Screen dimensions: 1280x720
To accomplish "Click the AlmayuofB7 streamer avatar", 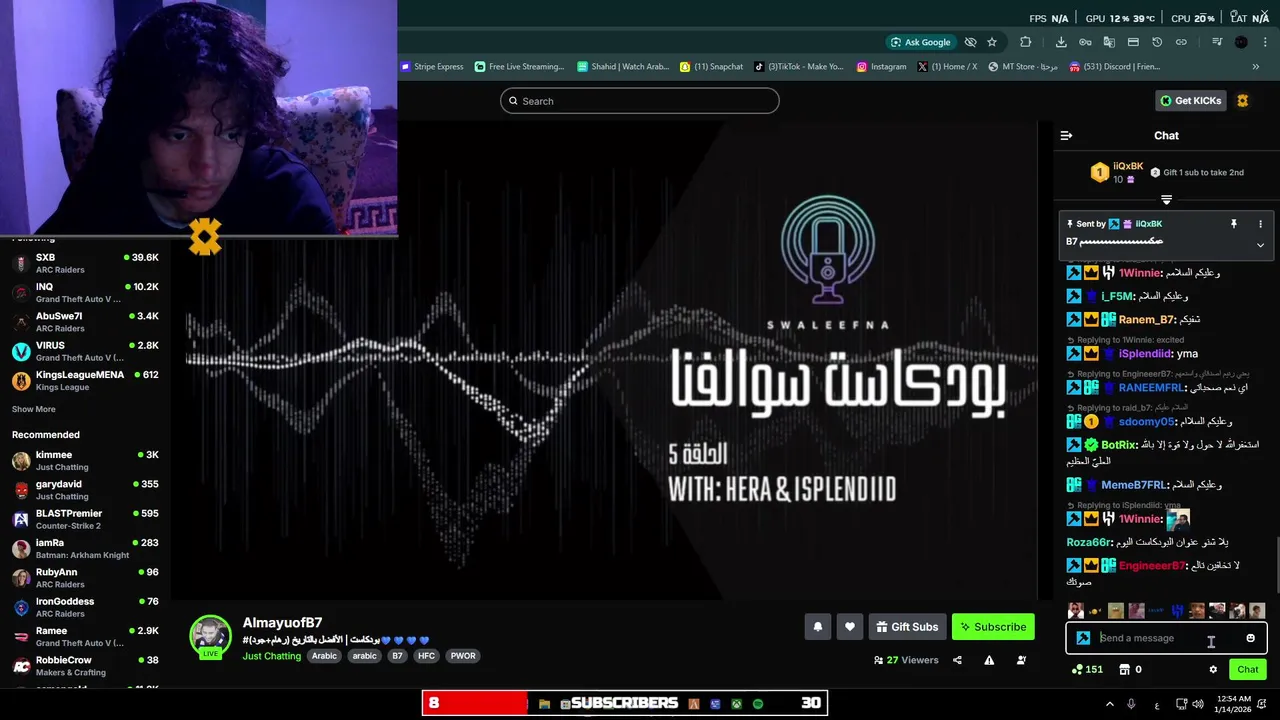I will pyautogui.click(x=210, y=637).
